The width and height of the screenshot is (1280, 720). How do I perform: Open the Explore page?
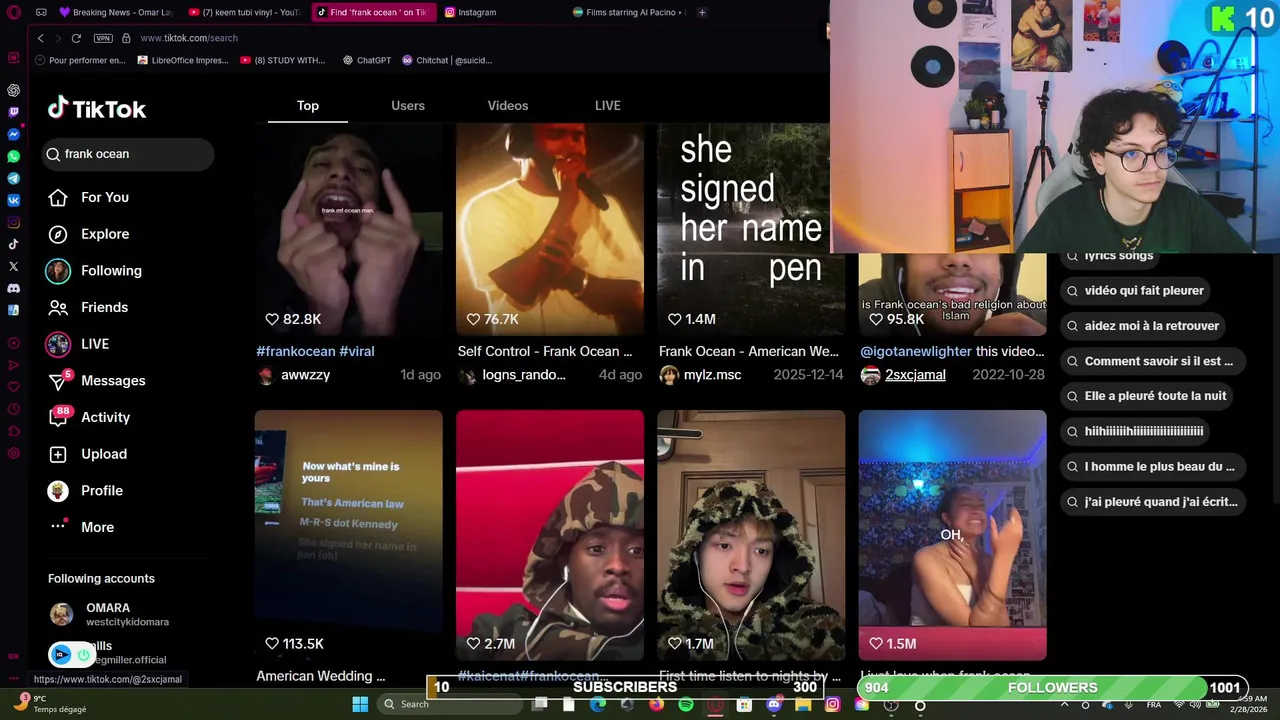(90, 234)
